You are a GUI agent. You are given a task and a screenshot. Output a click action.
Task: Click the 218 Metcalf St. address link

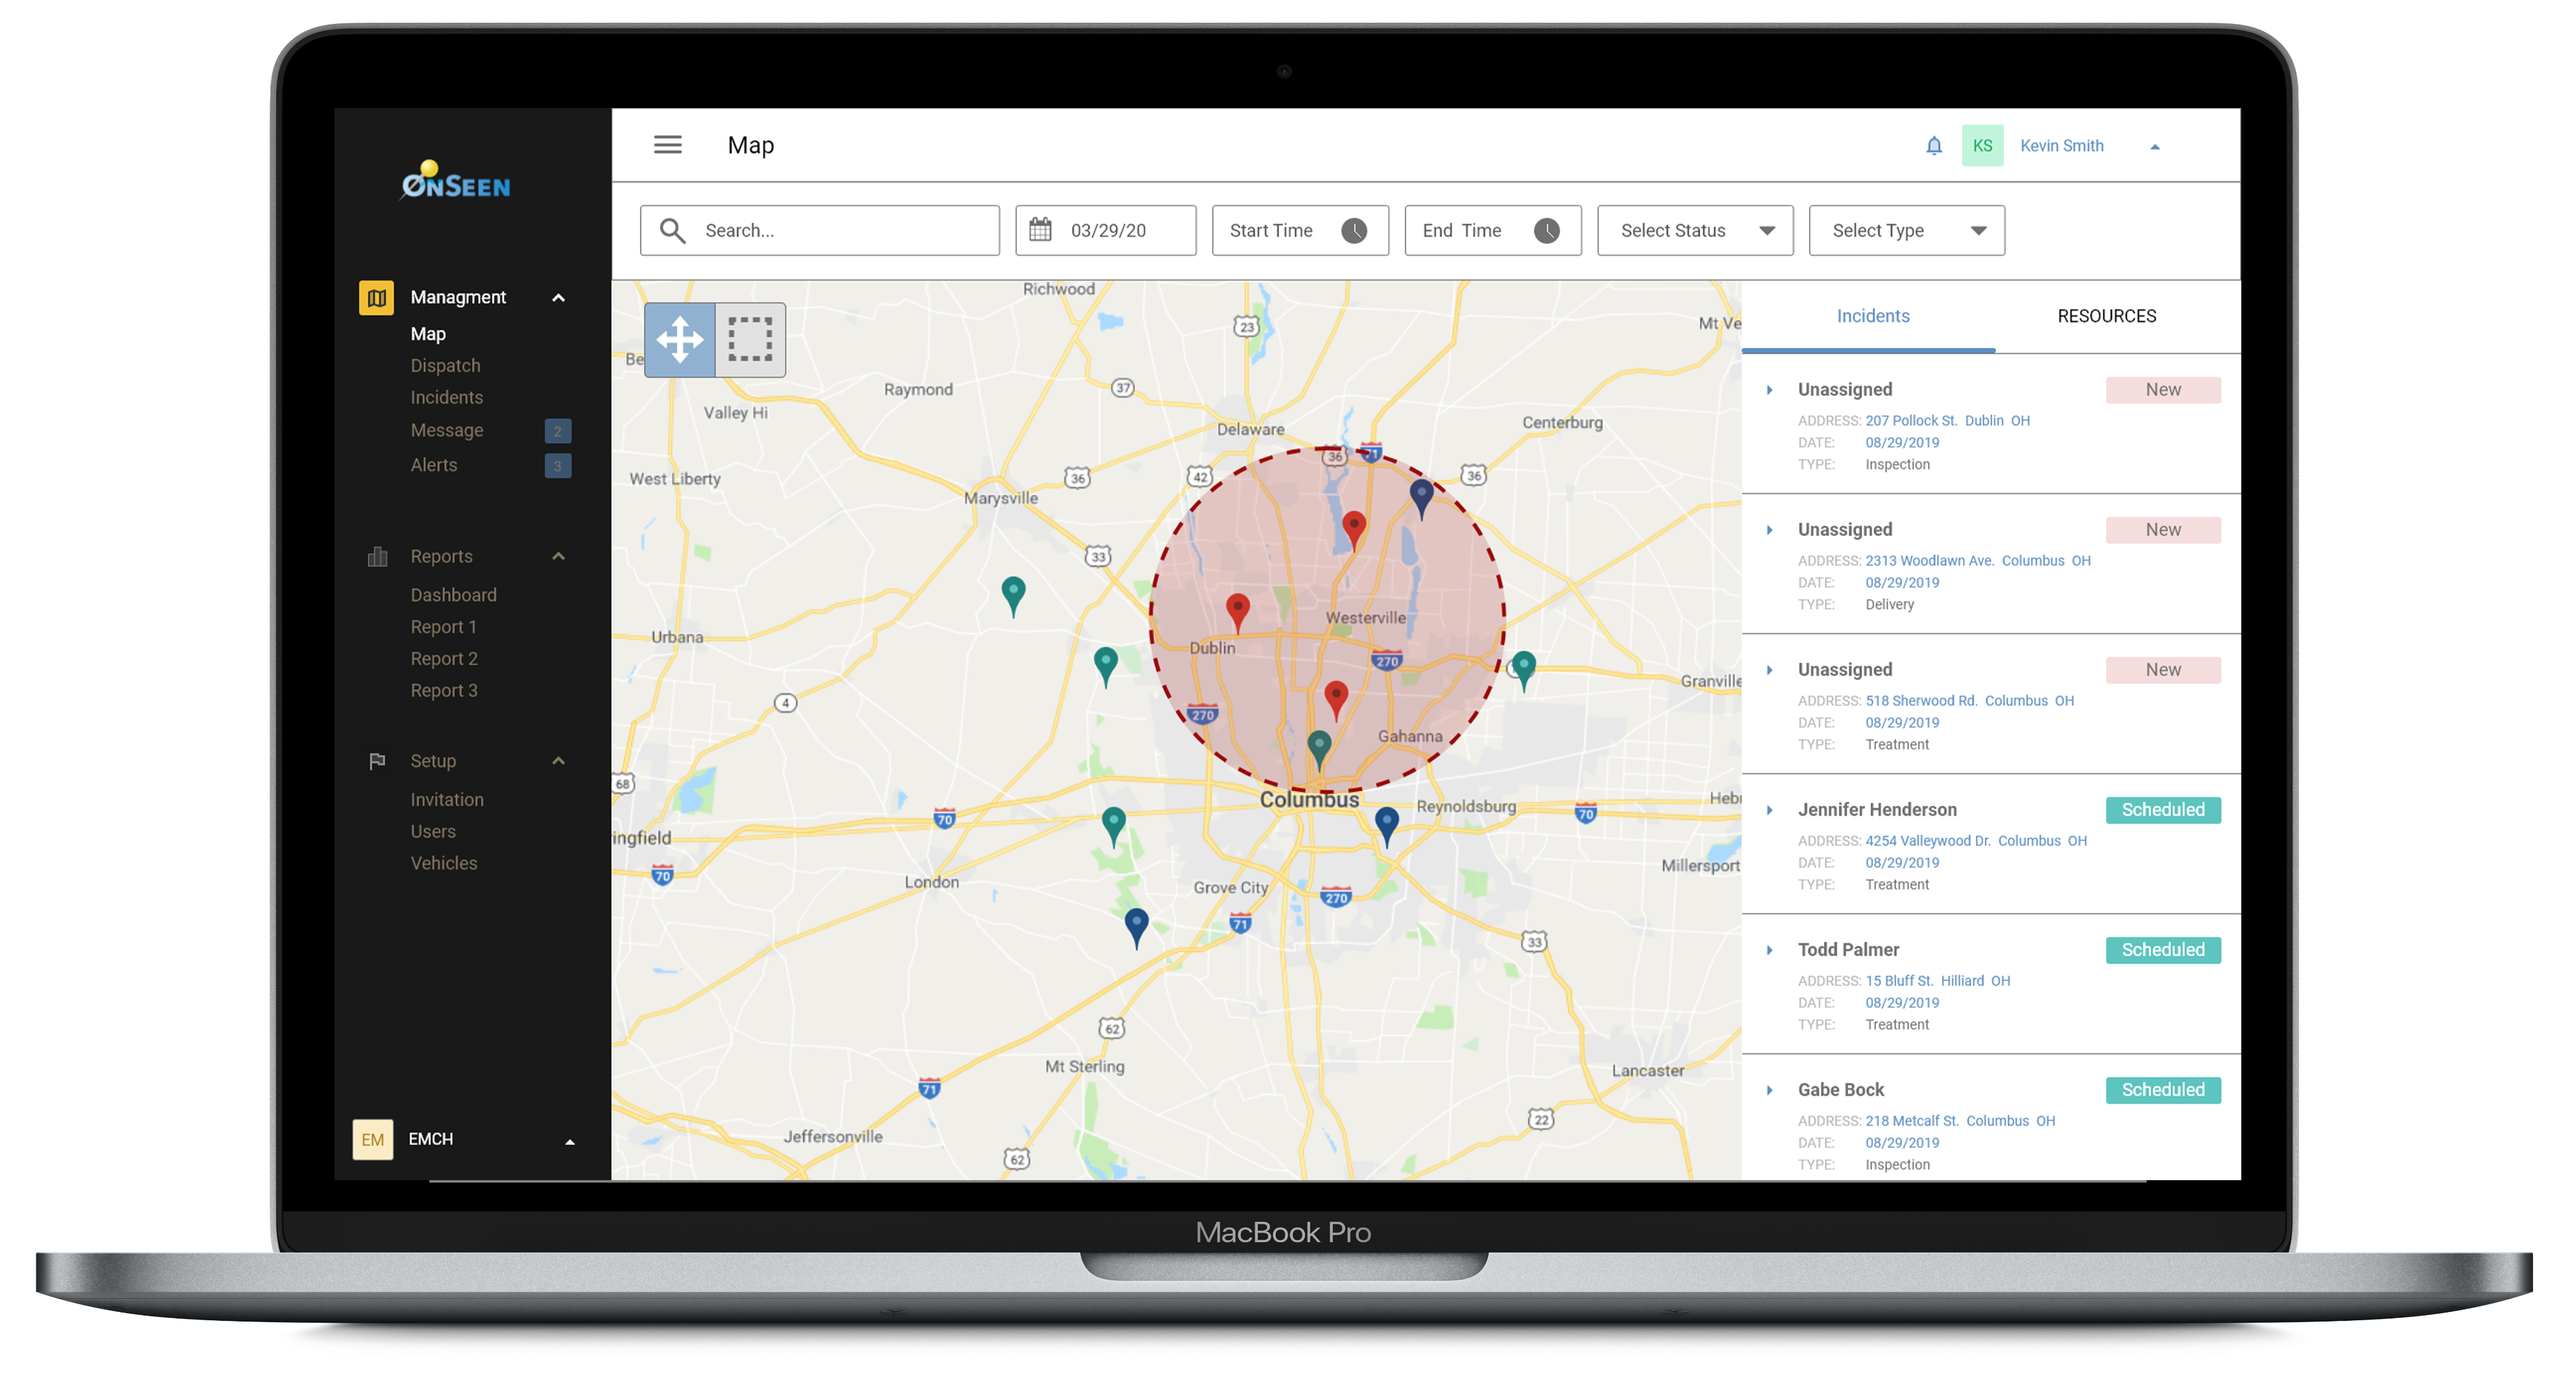[1960, 1121]
